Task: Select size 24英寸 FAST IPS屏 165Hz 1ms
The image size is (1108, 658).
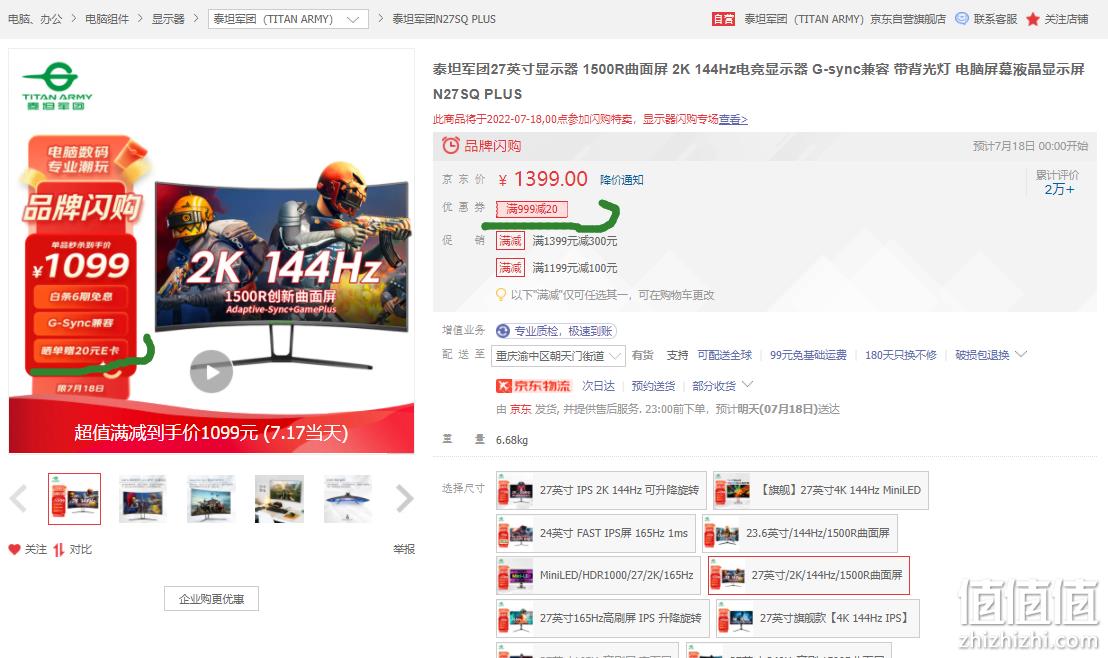Action: click(x=596, y=534)
